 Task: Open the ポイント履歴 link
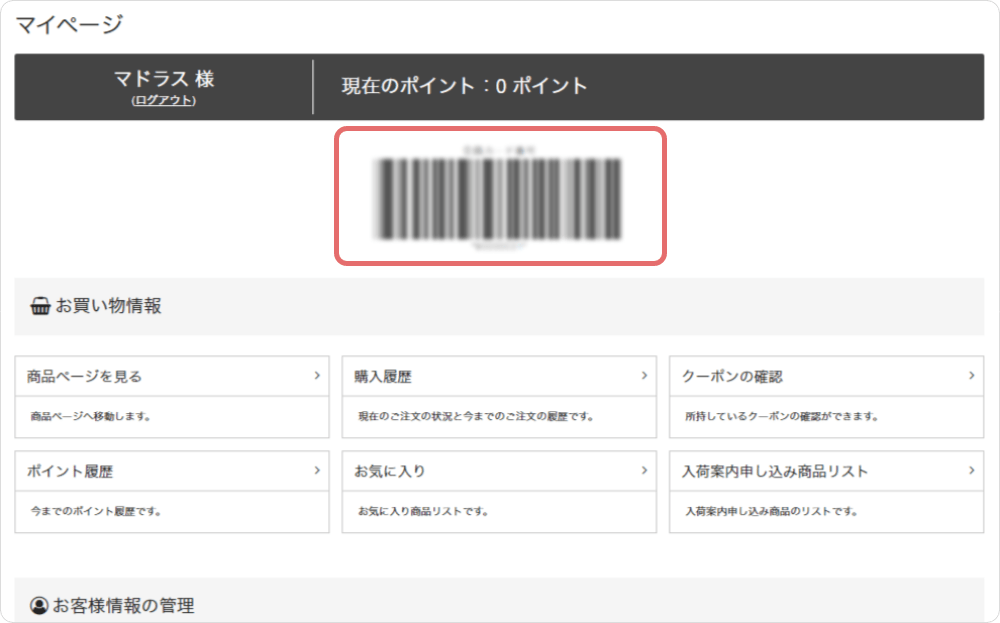(70, 471)
